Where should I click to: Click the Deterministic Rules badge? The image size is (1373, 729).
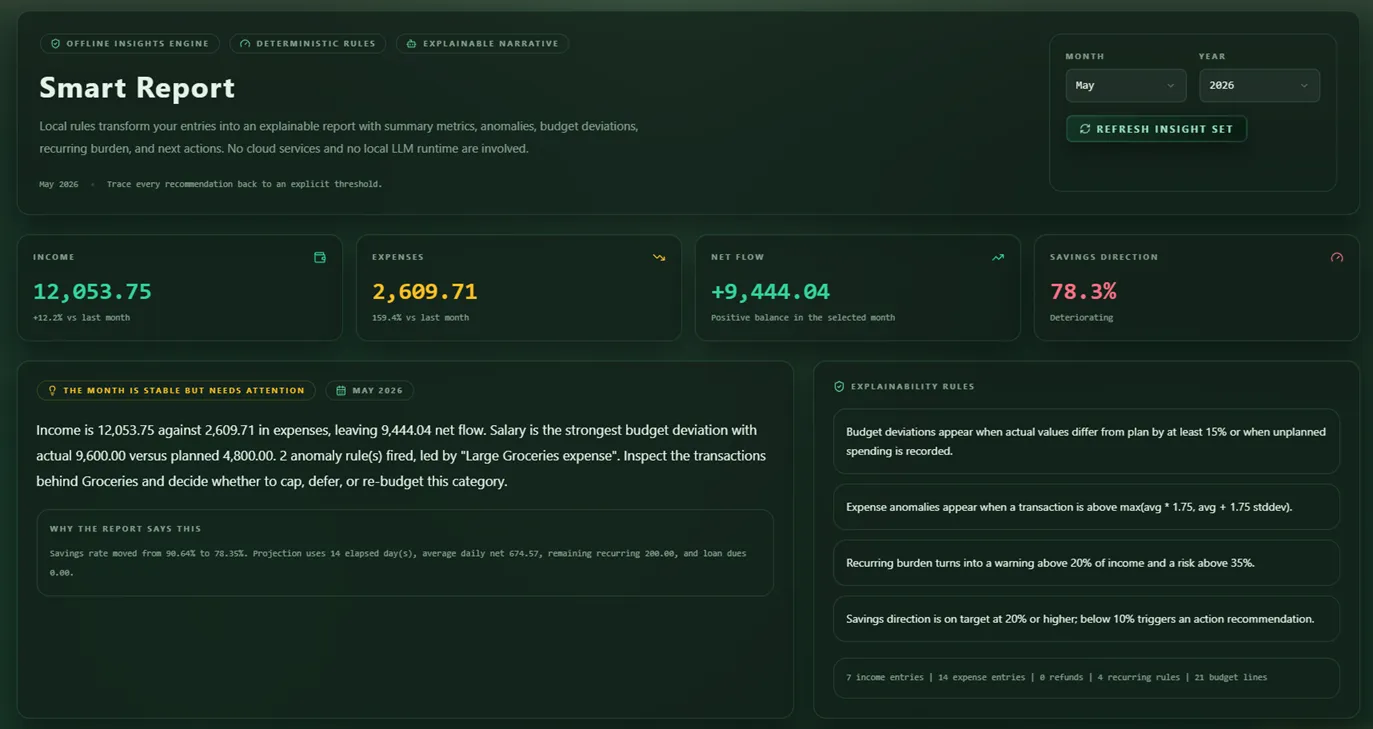click(308, 44)
